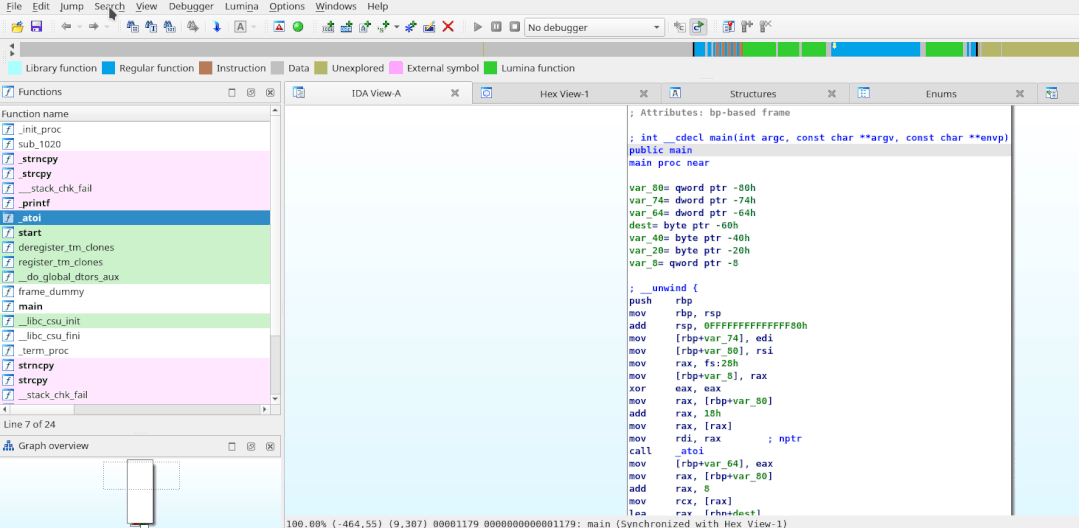The height and width of the screenshot is (528, 1079).
Task: Expand the forward arrow history dropdown
Action: (107, 26)
